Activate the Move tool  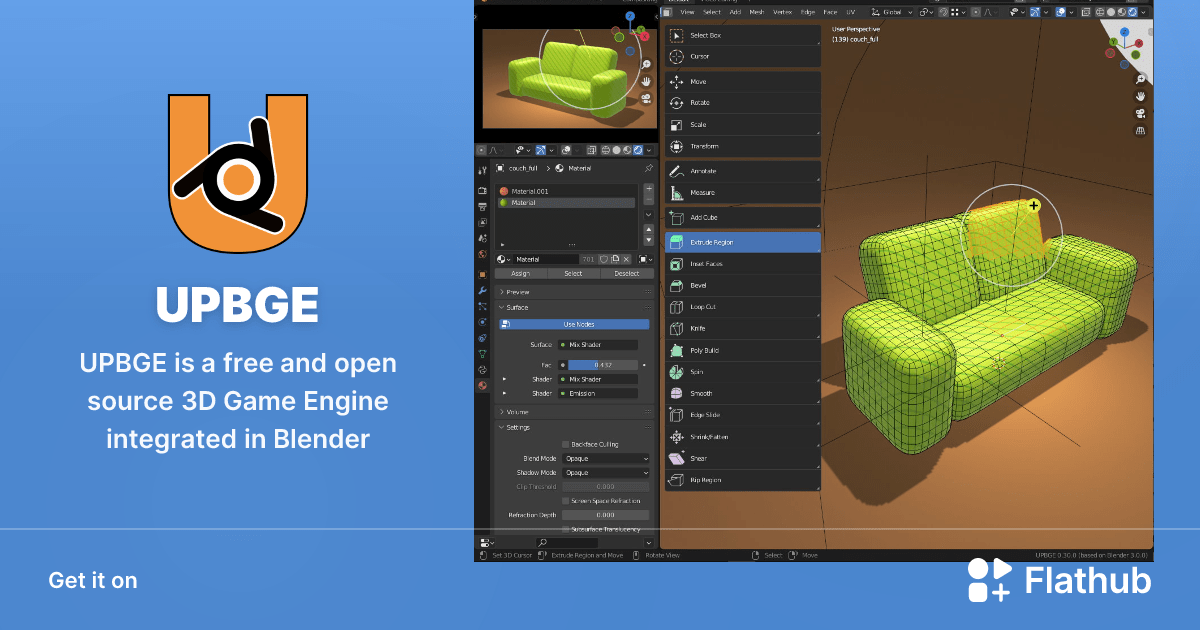[x=743, y=81]
